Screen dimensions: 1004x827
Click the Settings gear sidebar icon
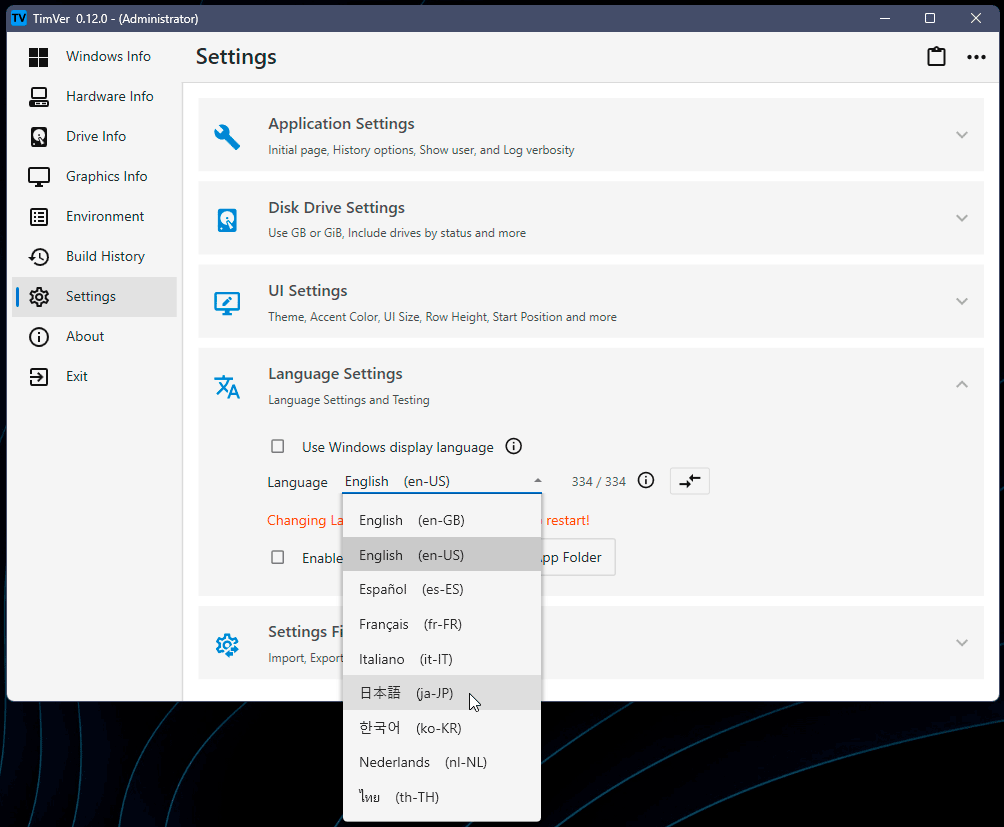click(x=38, y=297)
